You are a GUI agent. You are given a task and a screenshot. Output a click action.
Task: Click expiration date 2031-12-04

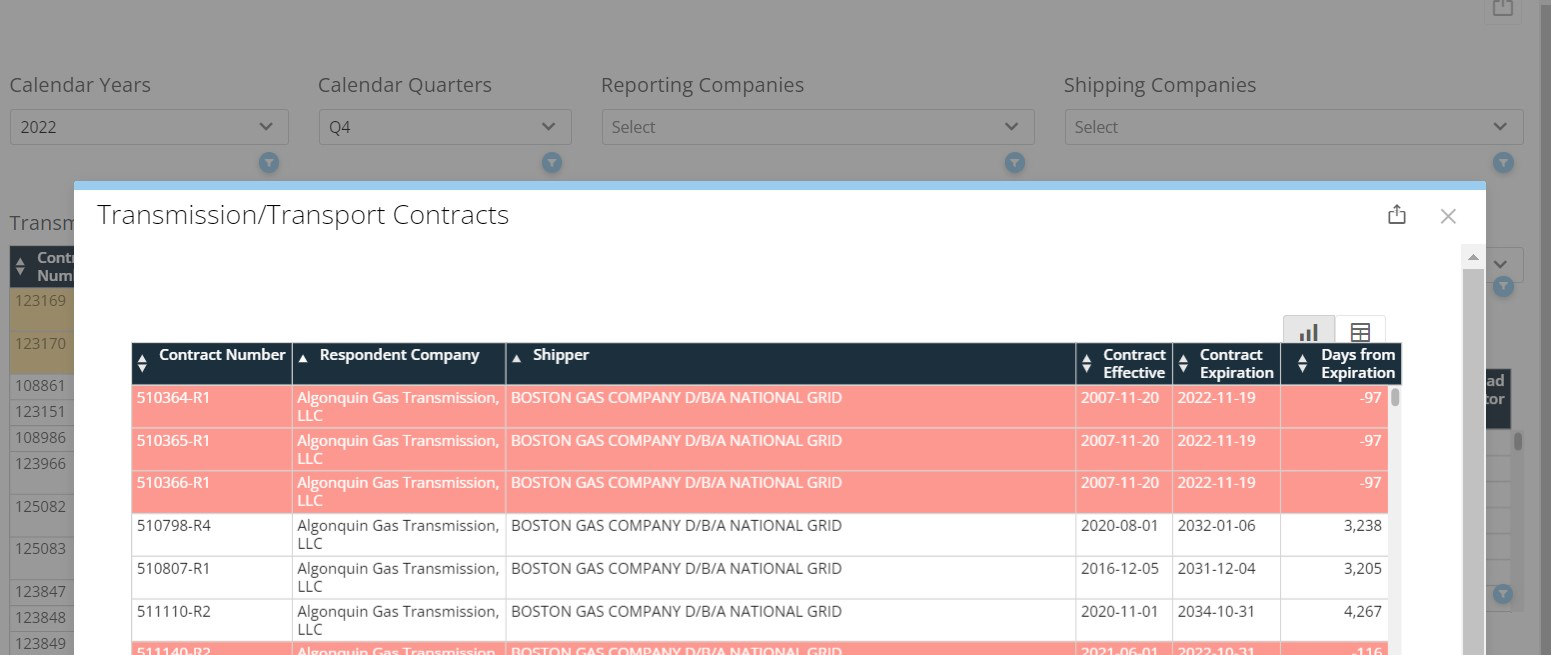1216,569
